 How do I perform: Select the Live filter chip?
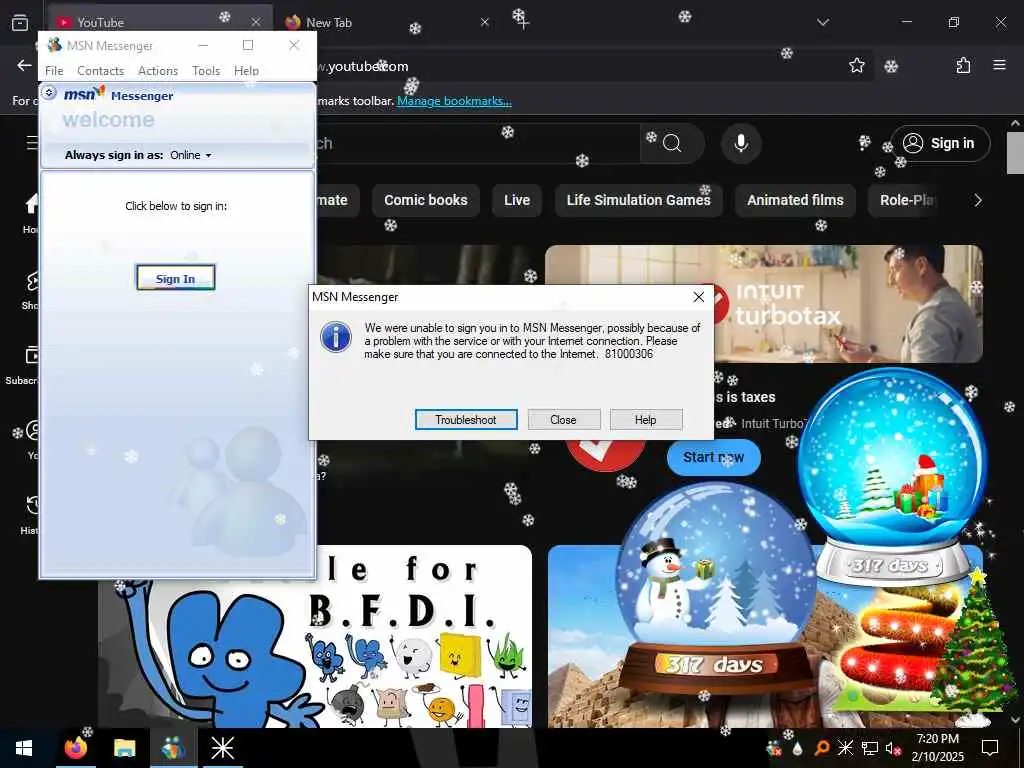pos(517,200)
